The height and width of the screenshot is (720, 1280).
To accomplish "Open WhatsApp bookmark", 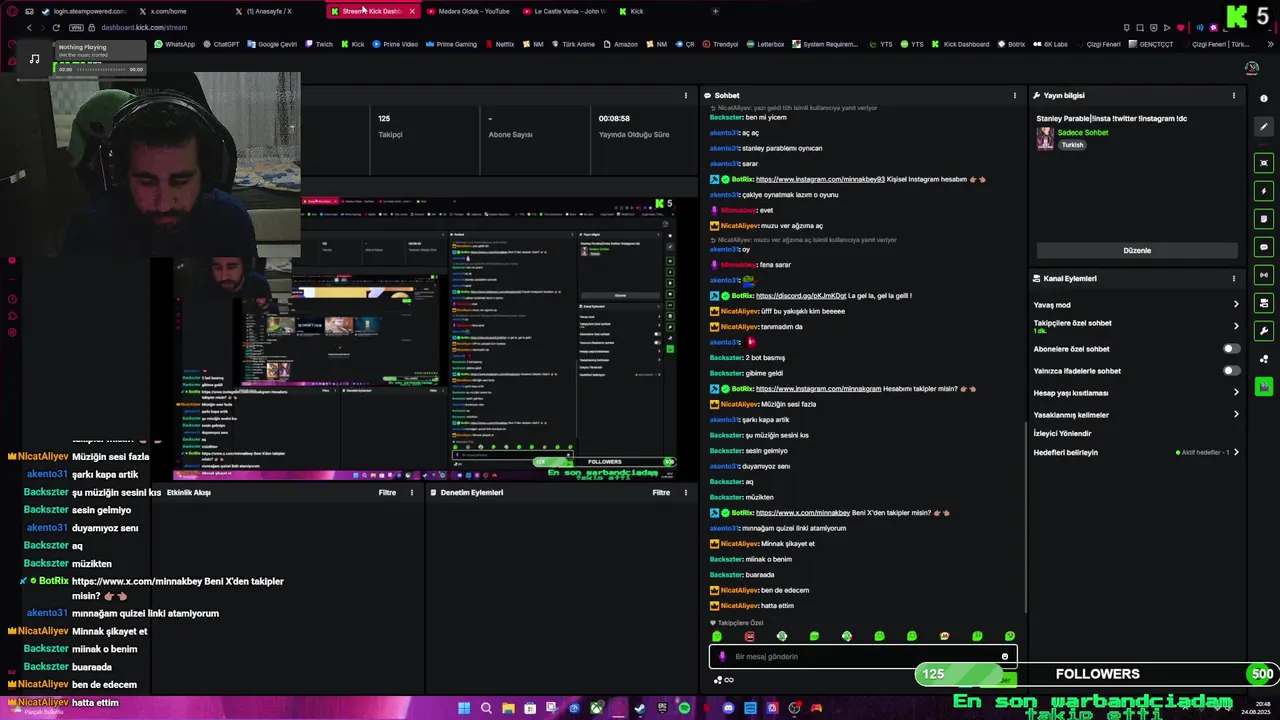I will [x=175, y=44].
